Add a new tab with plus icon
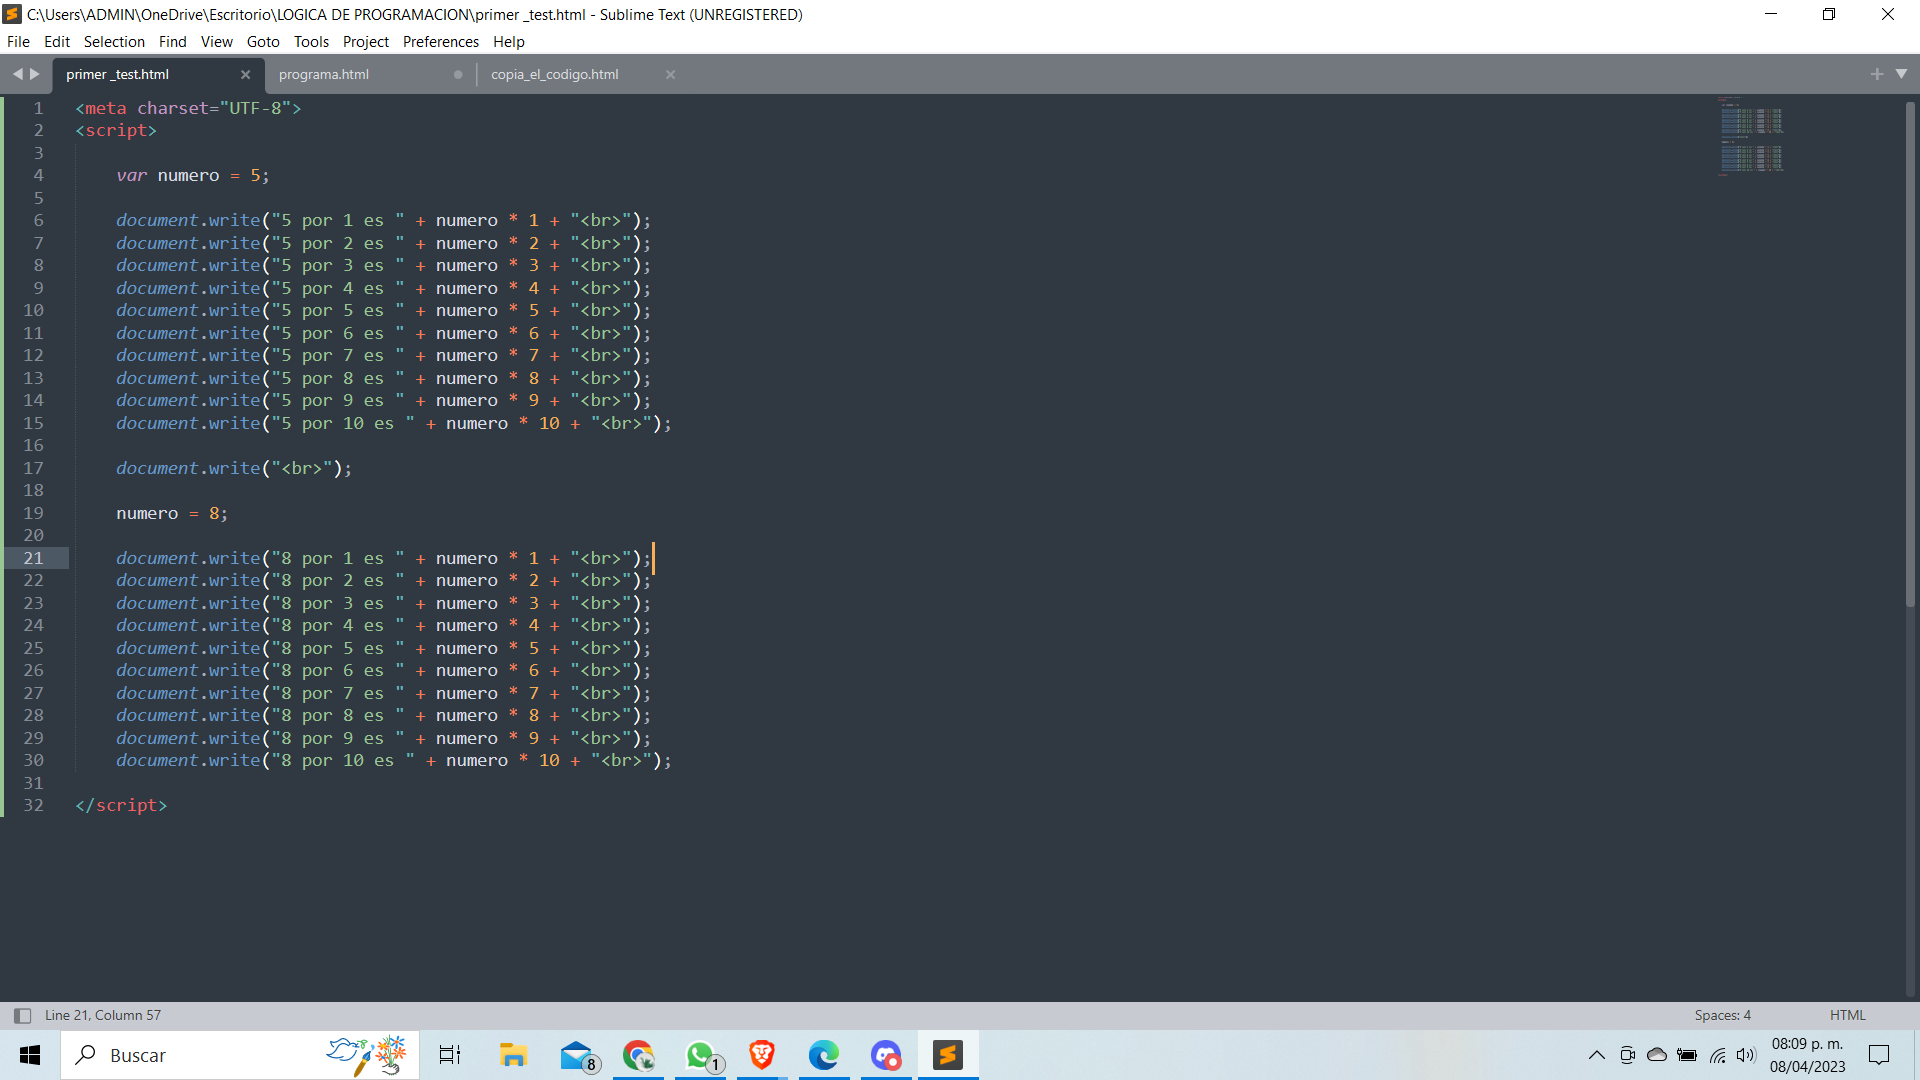 (1877, 74)
